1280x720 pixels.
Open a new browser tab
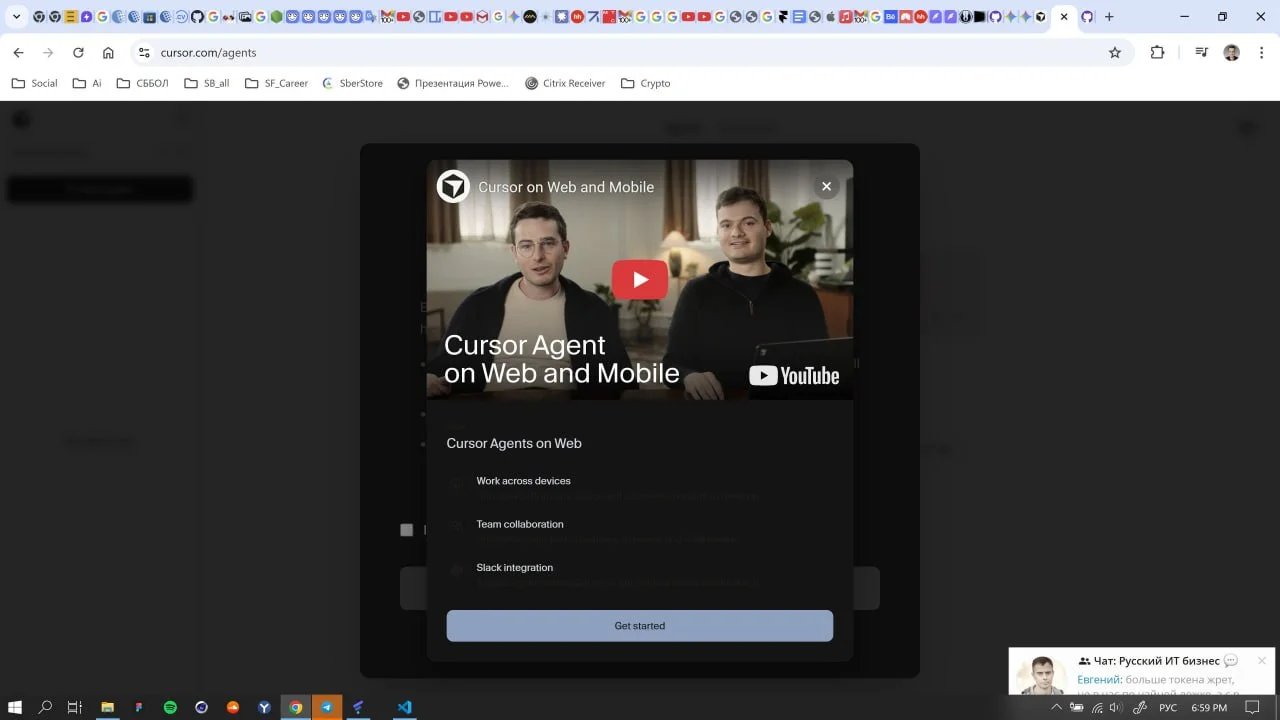1109,17
